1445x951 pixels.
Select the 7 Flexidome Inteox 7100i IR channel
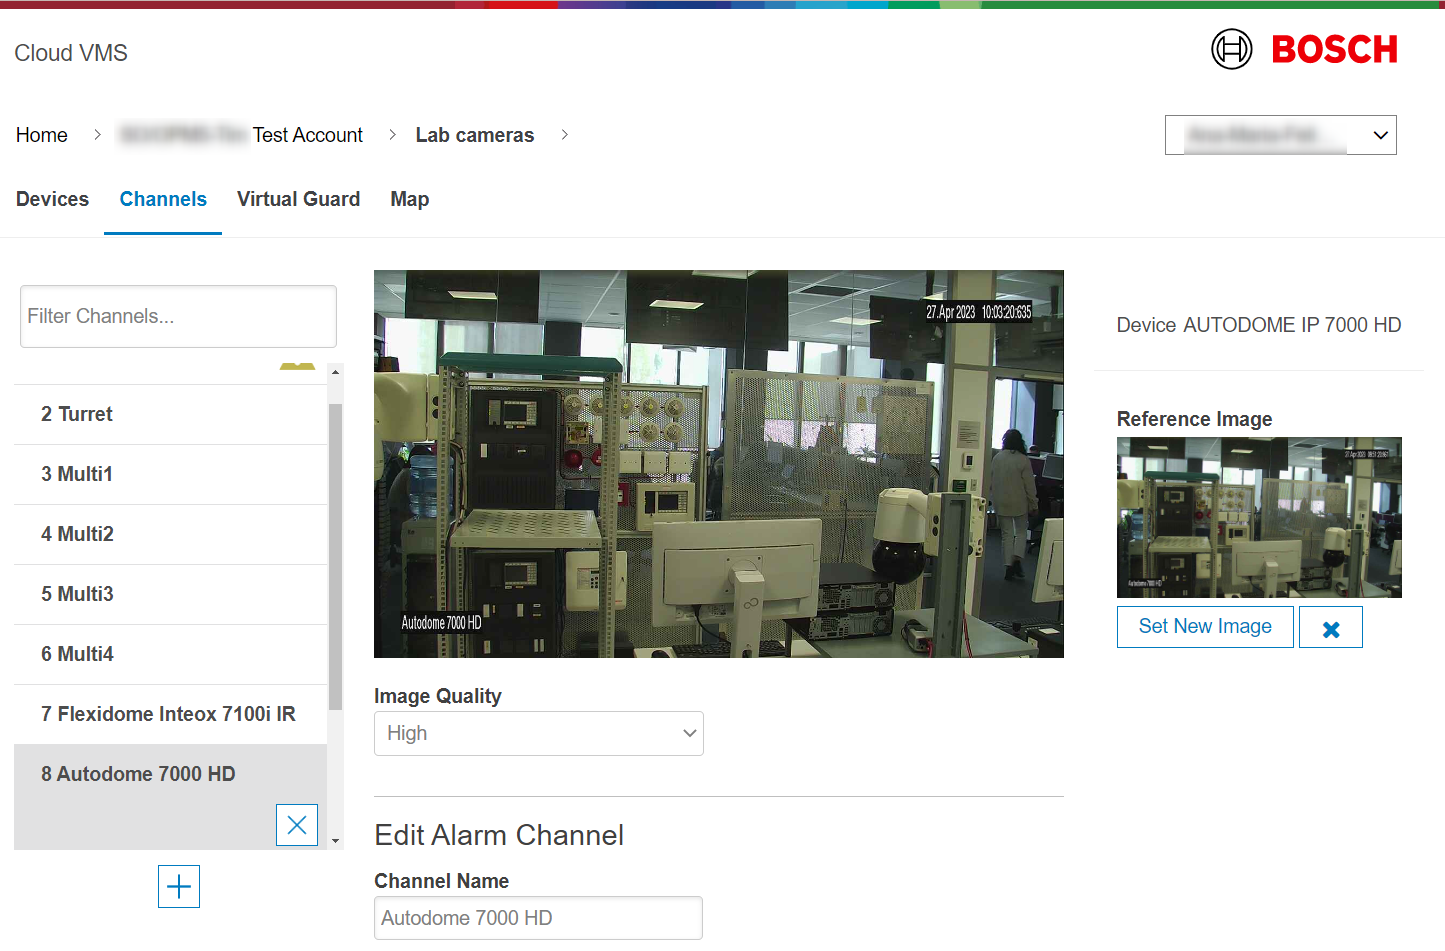point(168,714)
